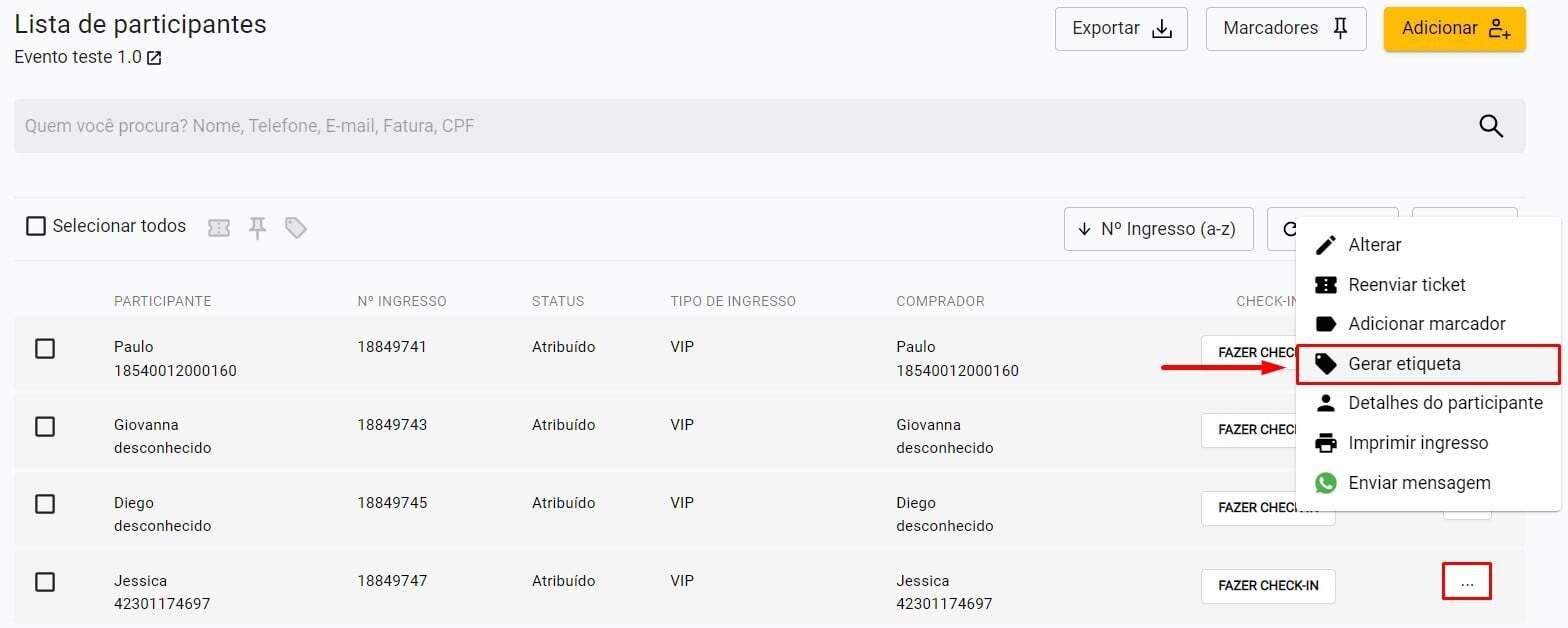Open the Marcadores options button

click(1285, 28)
